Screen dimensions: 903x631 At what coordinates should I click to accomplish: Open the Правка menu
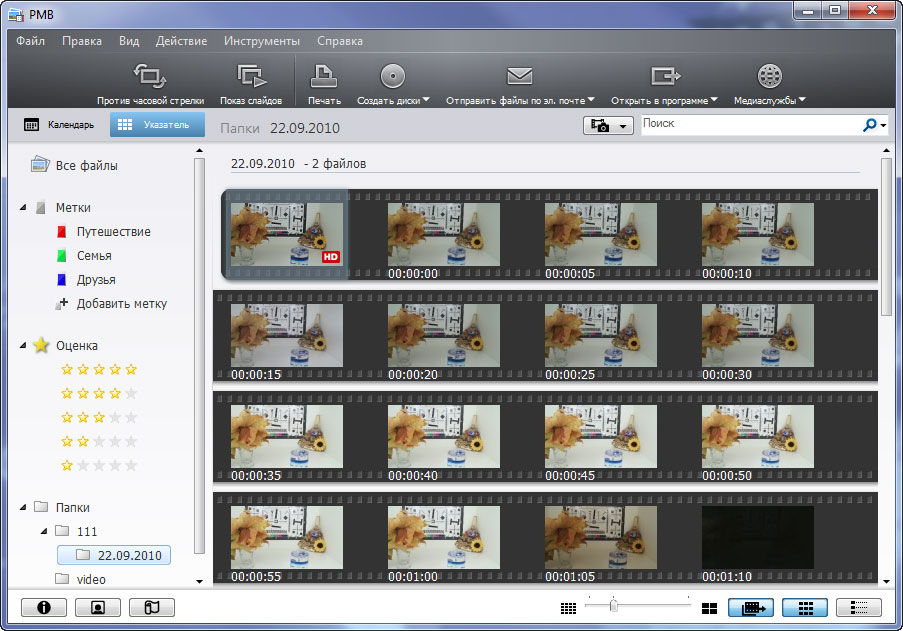pyautogui.click(x=82, y=41)
